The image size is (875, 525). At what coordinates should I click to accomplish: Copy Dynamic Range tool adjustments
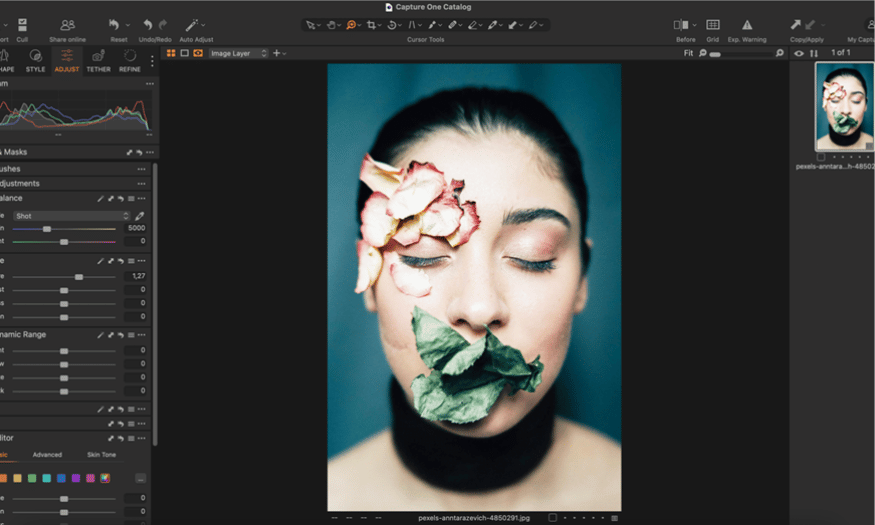point(110,335)
